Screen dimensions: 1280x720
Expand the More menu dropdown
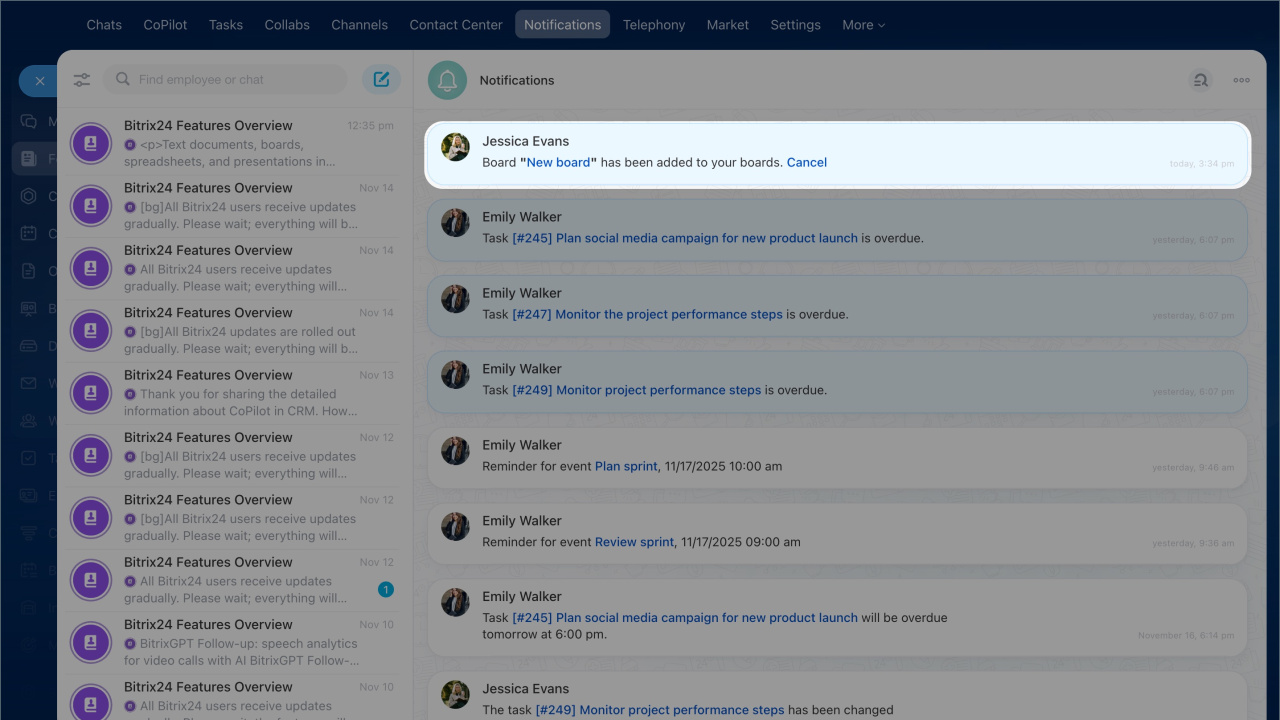coord(863,25)
